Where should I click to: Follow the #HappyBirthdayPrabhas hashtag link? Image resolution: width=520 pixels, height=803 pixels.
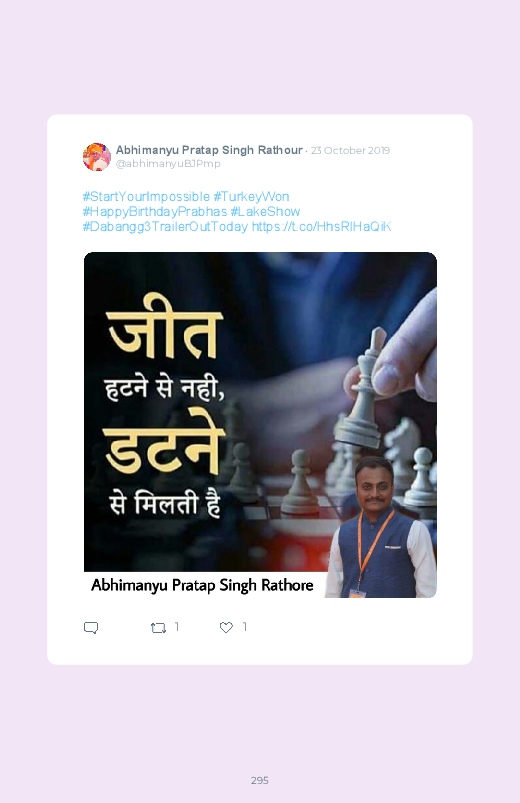point(155,212)
